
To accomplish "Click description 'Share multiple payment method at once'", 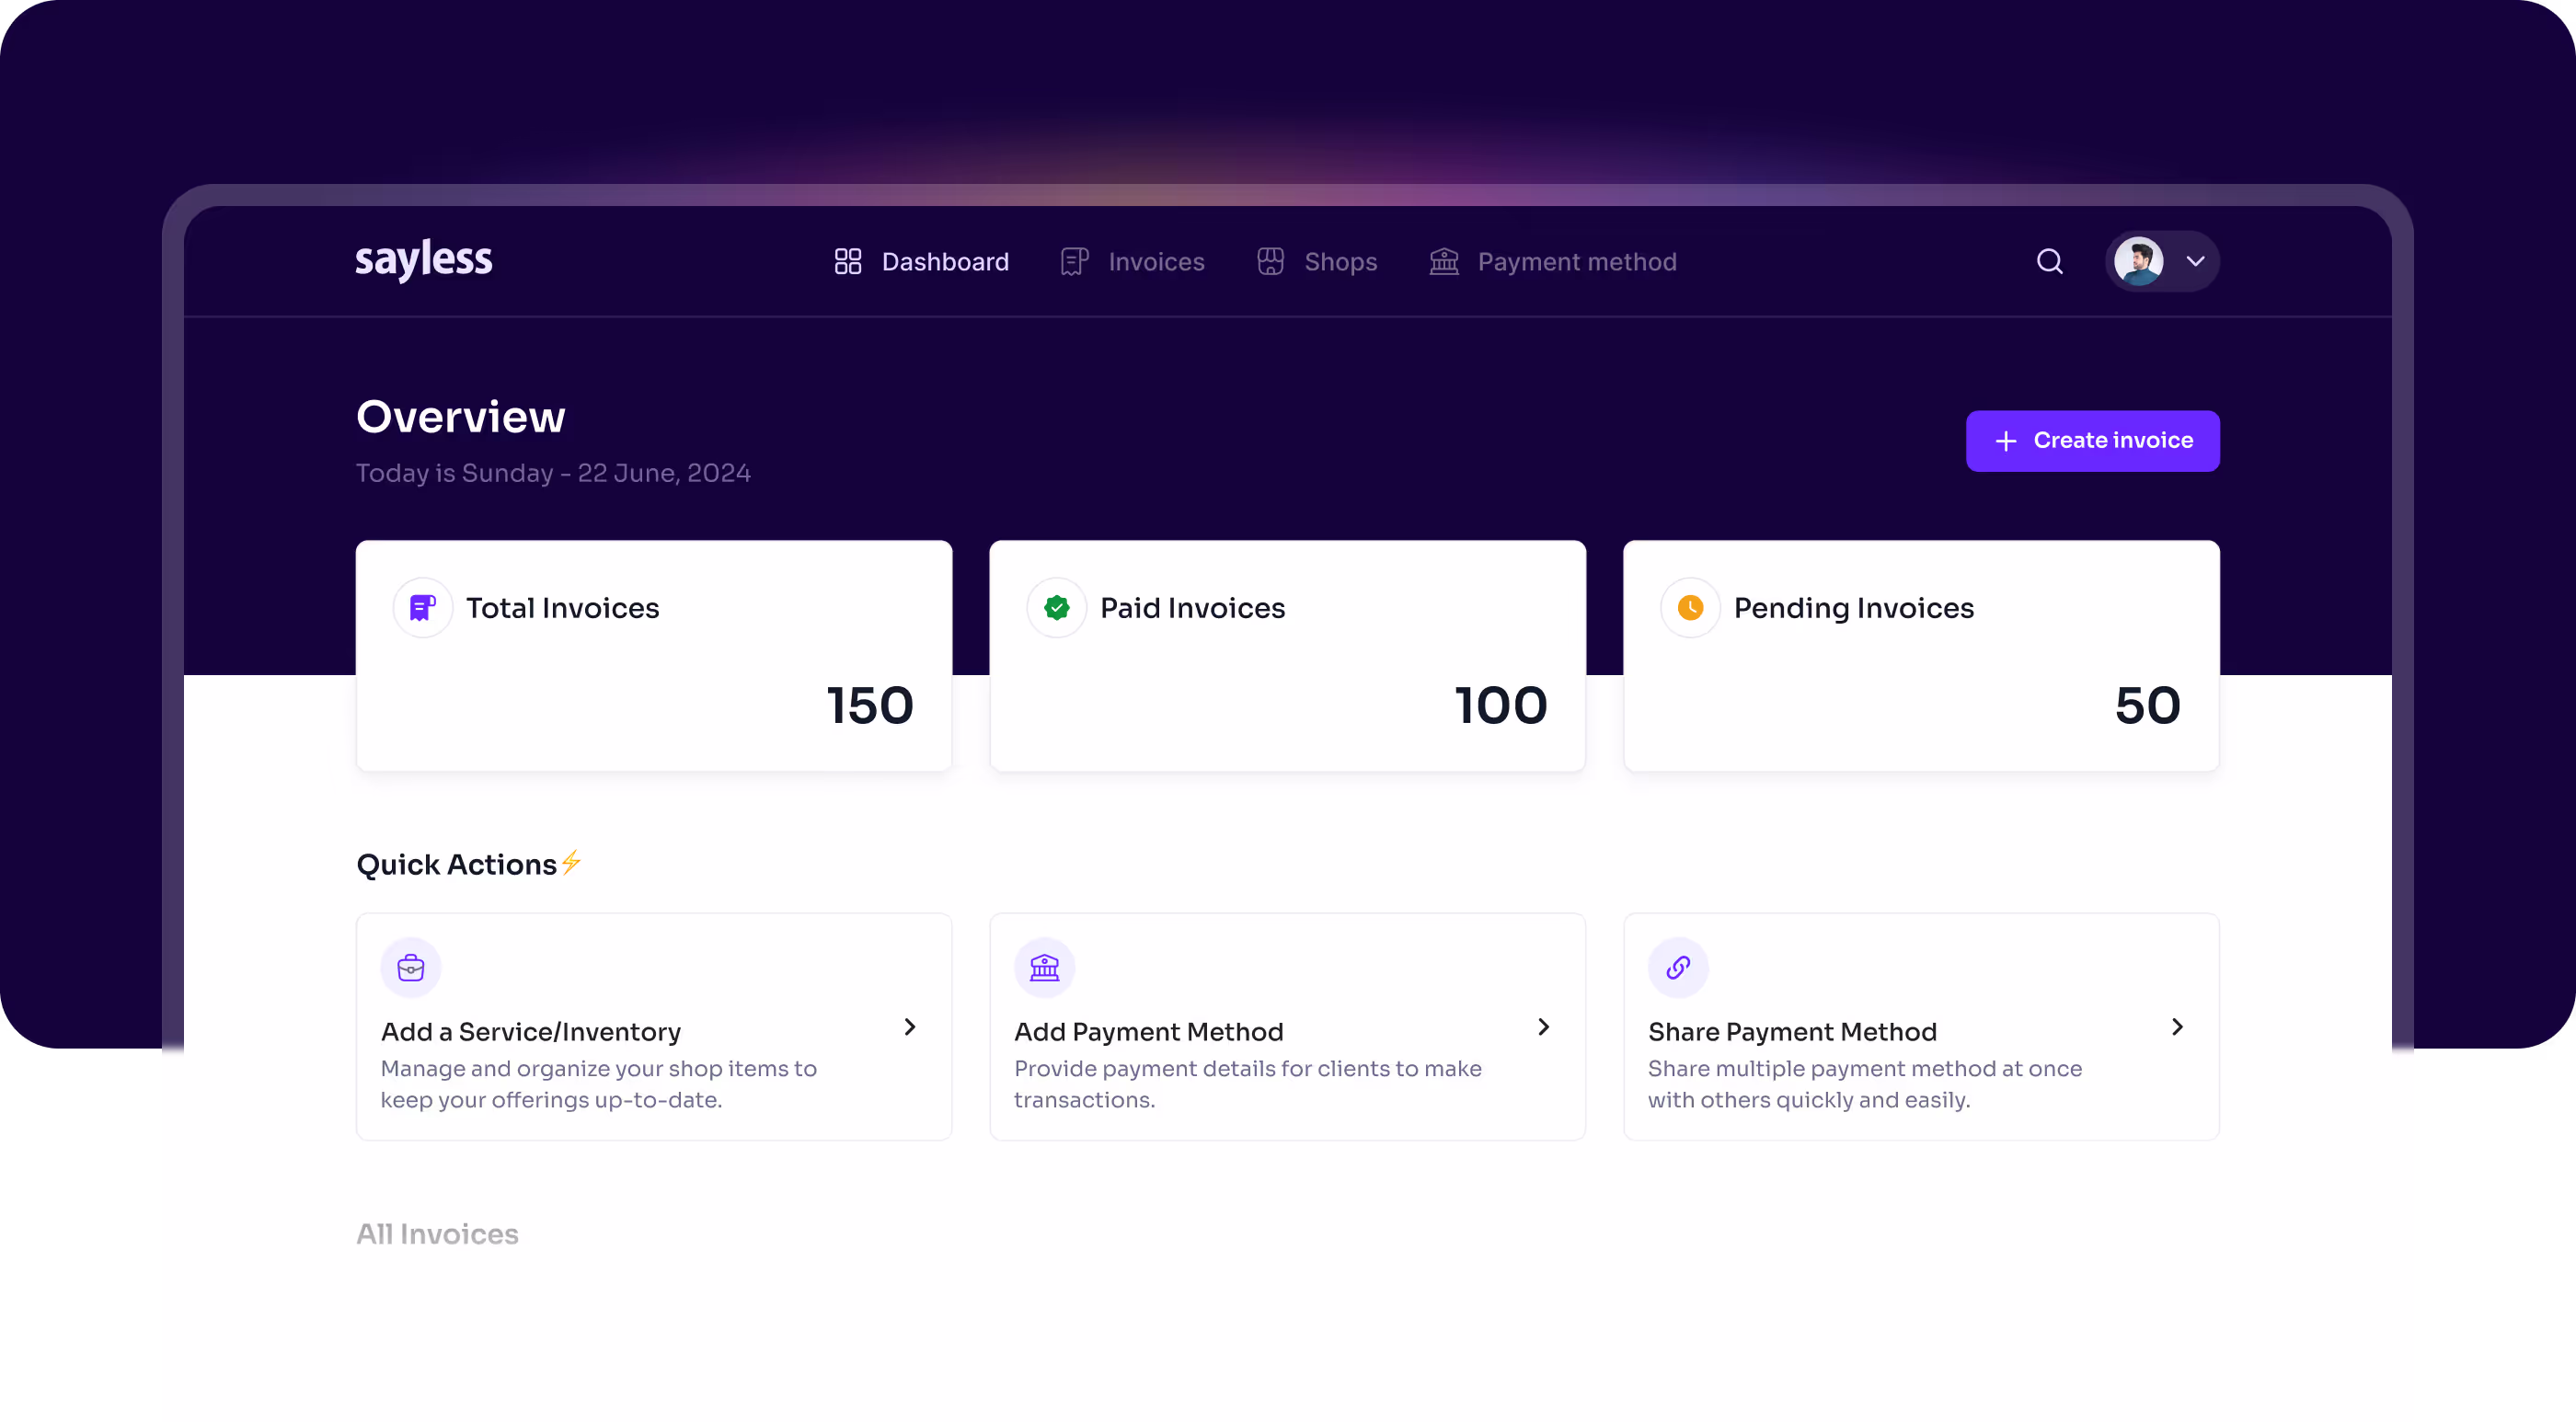I will [1865, 1084].
